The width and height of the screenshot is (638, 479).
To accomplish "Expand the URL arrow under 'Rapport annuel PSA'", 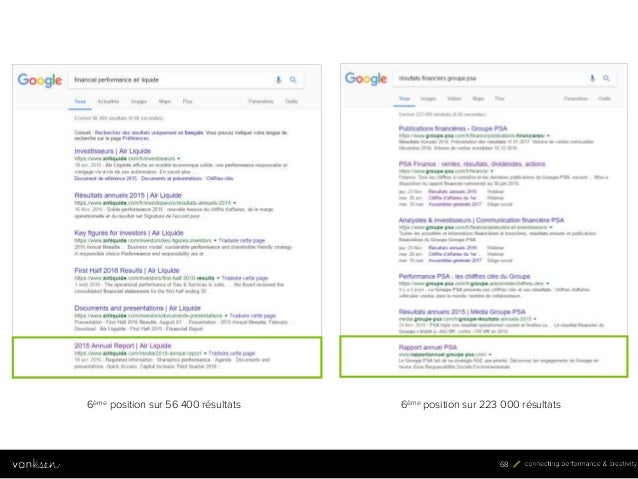I will point(490,354).
